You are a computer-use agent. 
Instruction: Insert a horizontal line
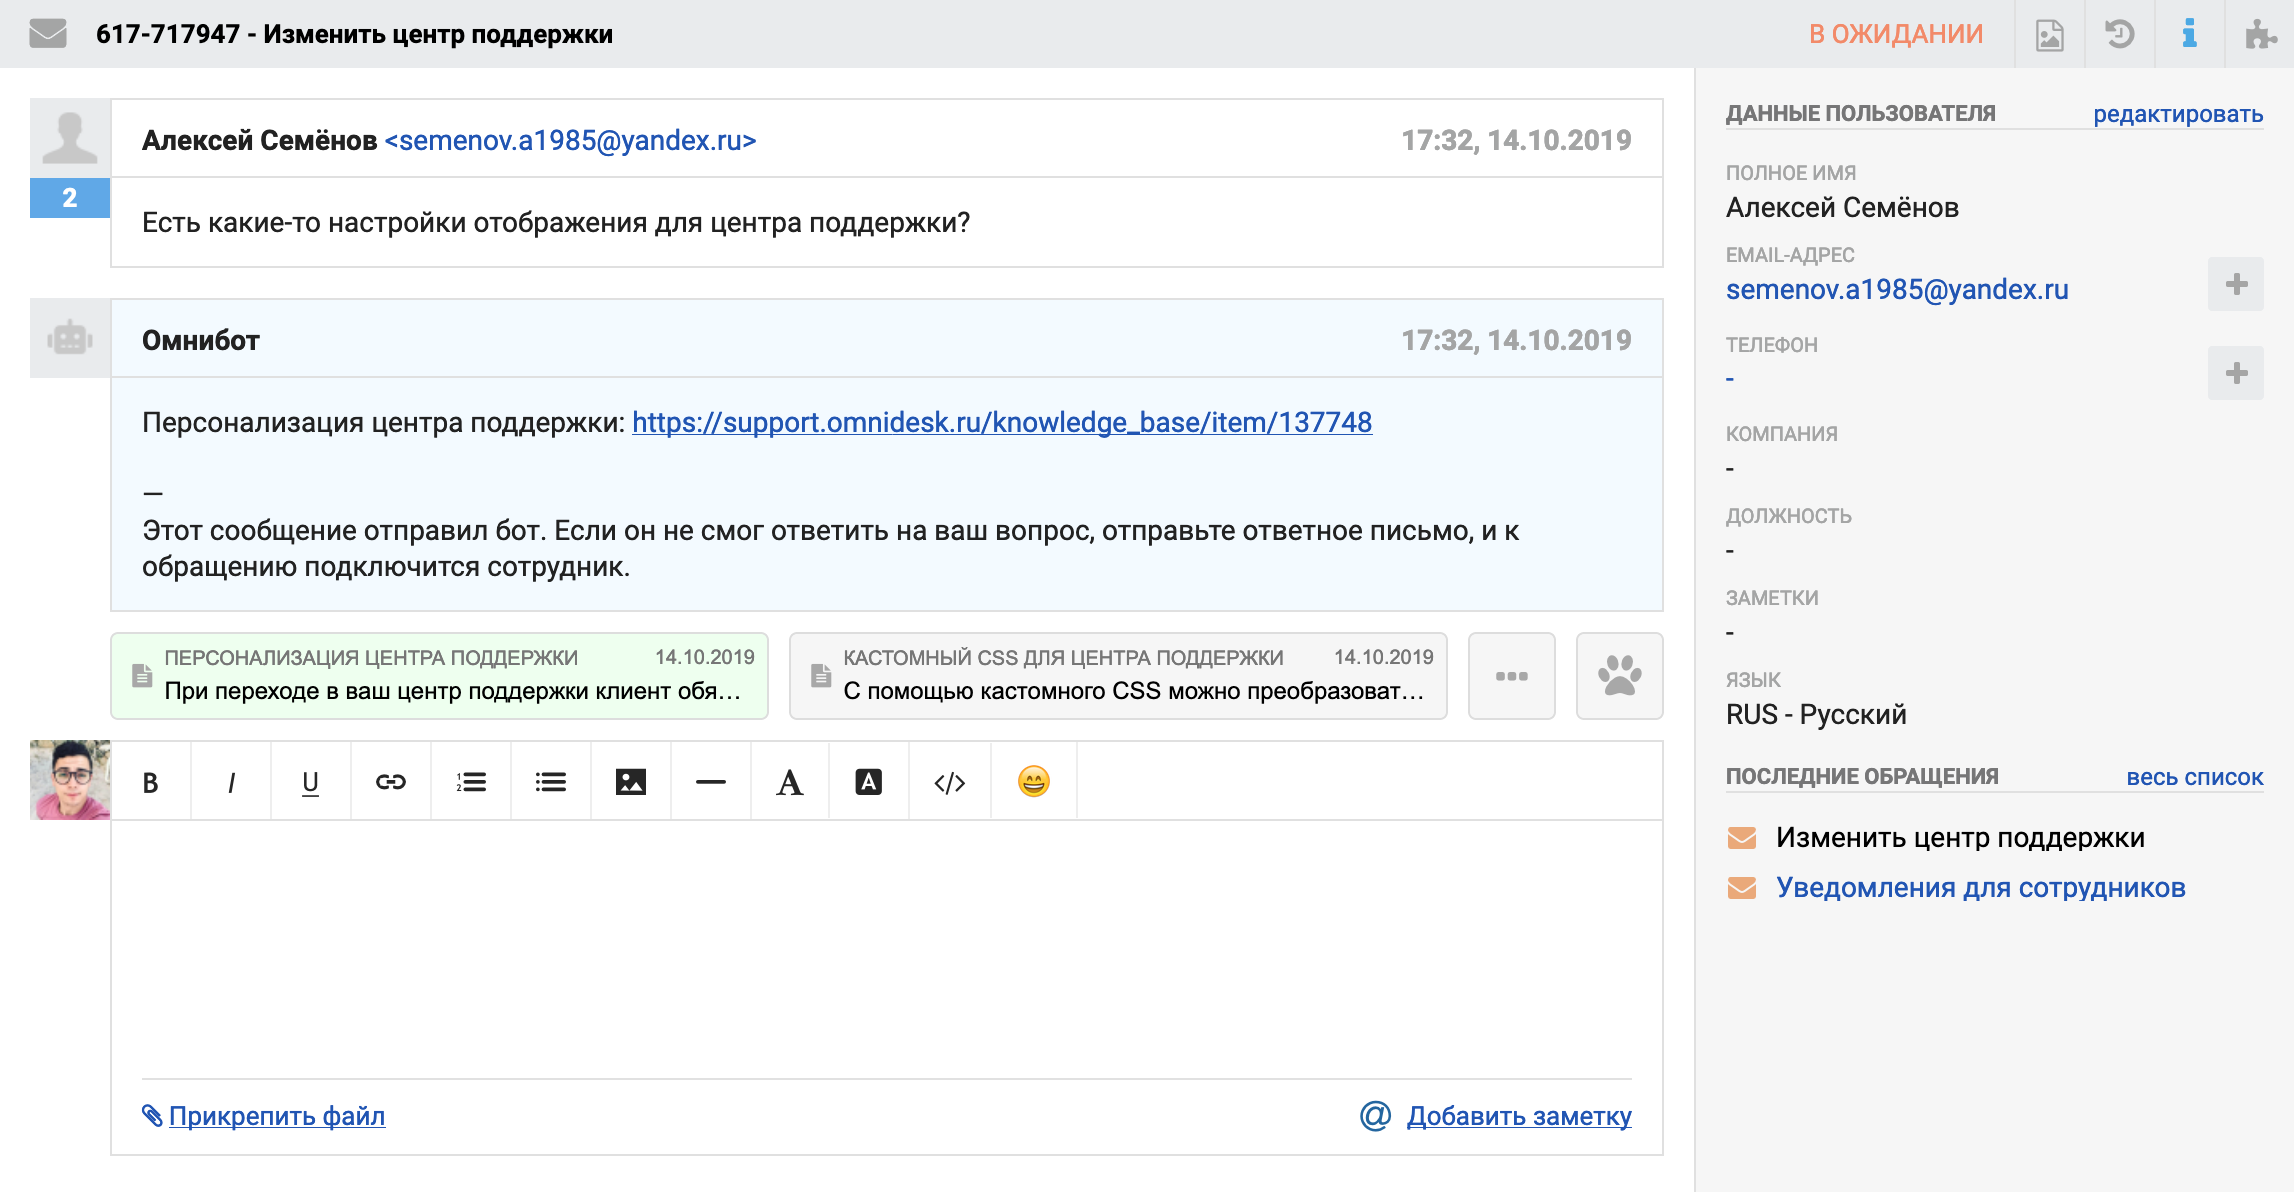[x=711, y=782]
